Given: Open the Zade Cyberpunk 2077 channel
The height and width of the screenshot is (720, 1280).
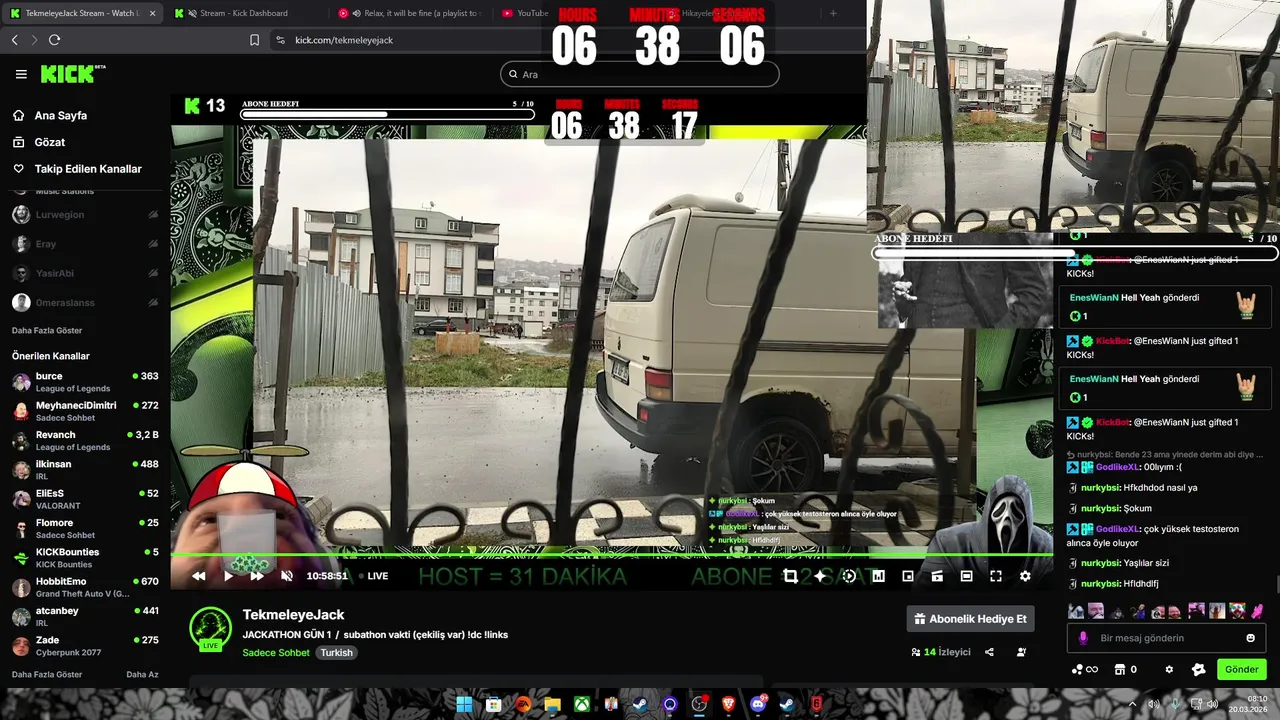Looking at the screenshot, I should pyautogui.click(x=85, y=646).
